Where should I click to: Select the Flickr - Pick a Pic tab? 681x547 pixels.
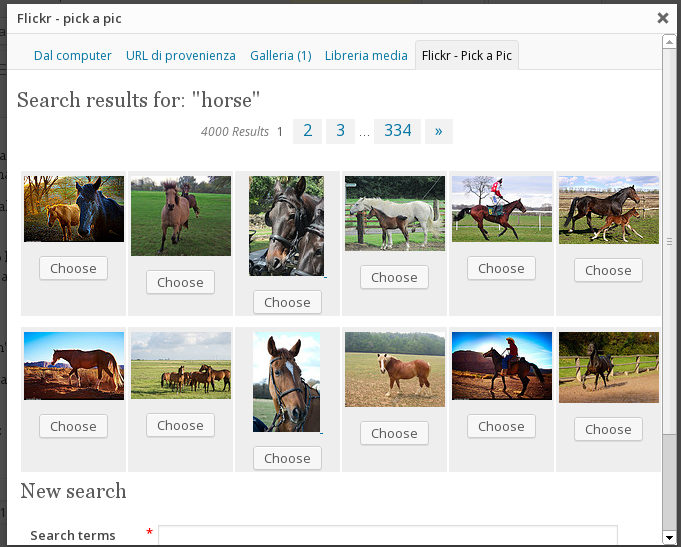[467, 56]
